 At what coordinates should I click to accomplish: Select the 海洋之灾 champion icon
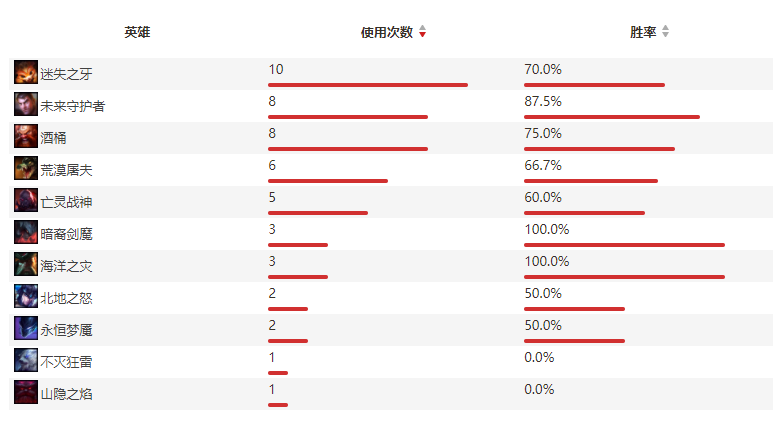tap(26, 265)
